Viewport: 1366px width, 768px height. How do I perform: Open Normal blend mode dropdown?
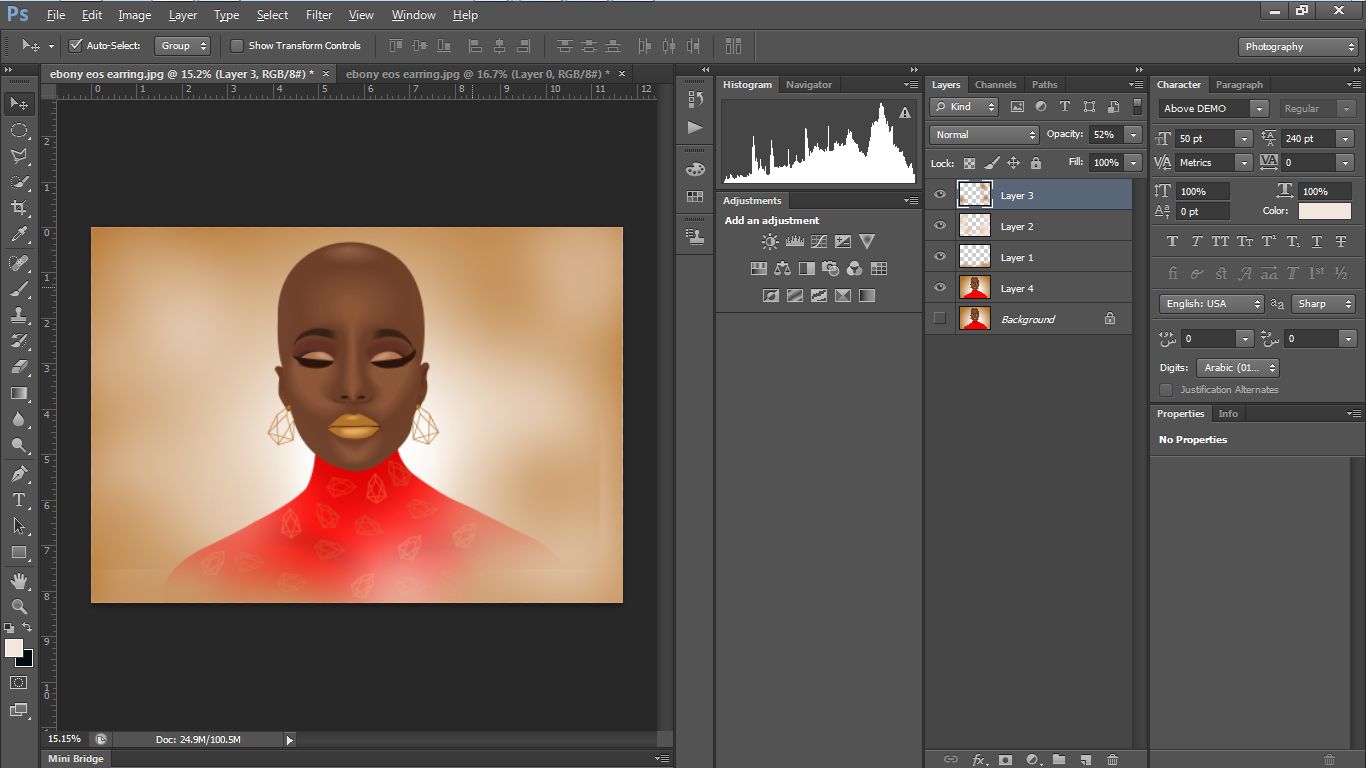coord(985,134)
